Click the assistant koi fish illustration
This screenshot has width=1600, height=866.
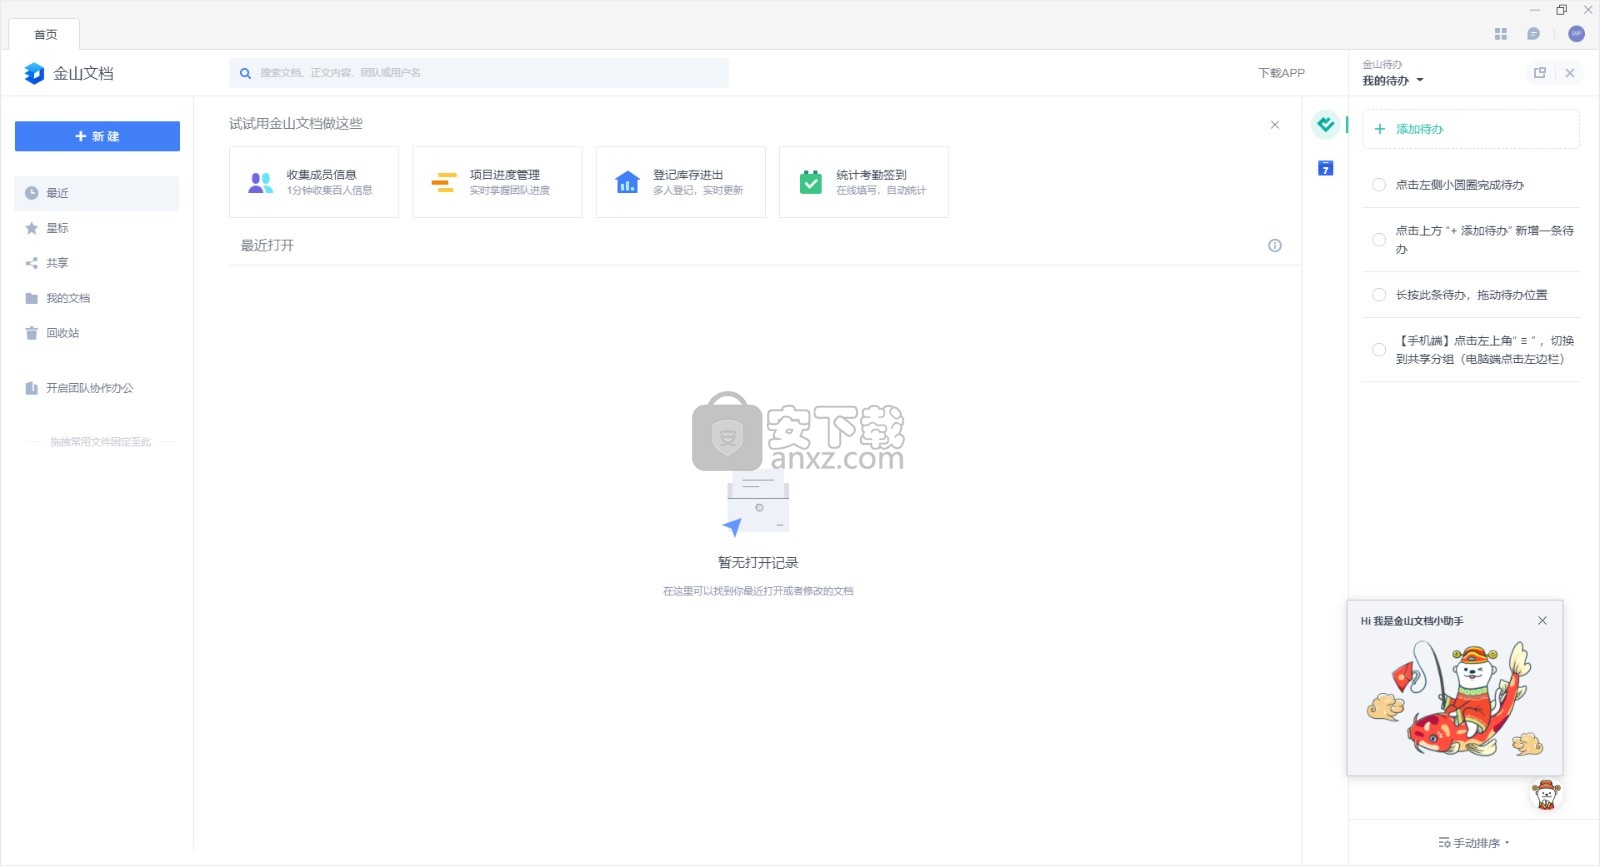coord(1456,699)
